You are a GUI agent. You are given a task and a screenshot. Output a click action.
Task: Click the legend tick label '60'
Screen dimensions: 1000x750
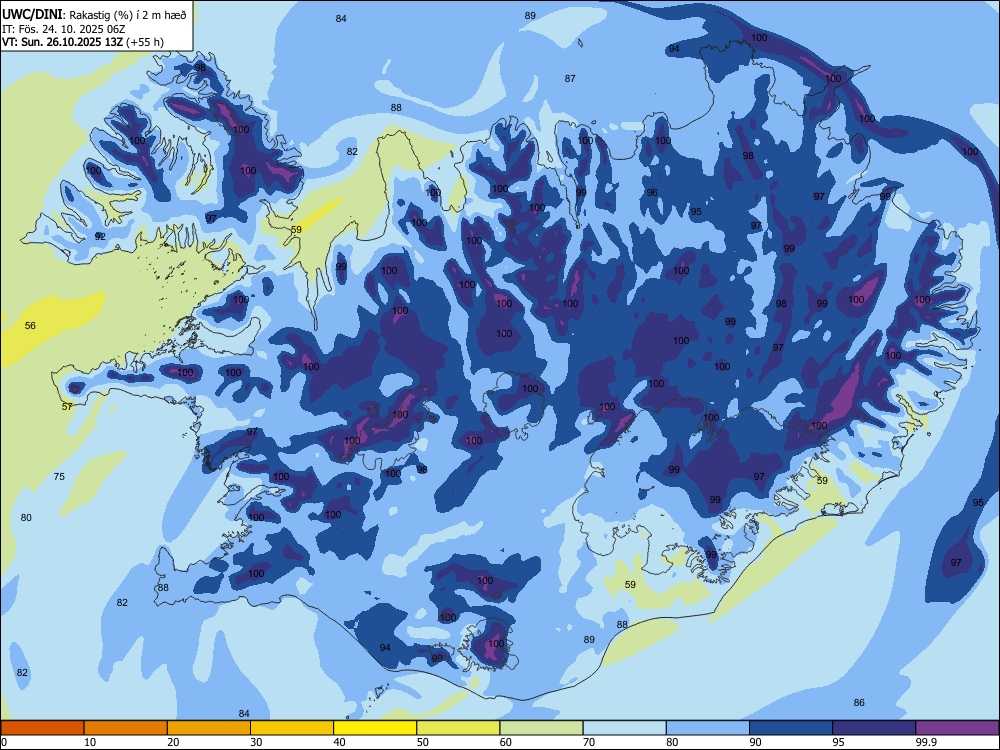pos(506,742)
